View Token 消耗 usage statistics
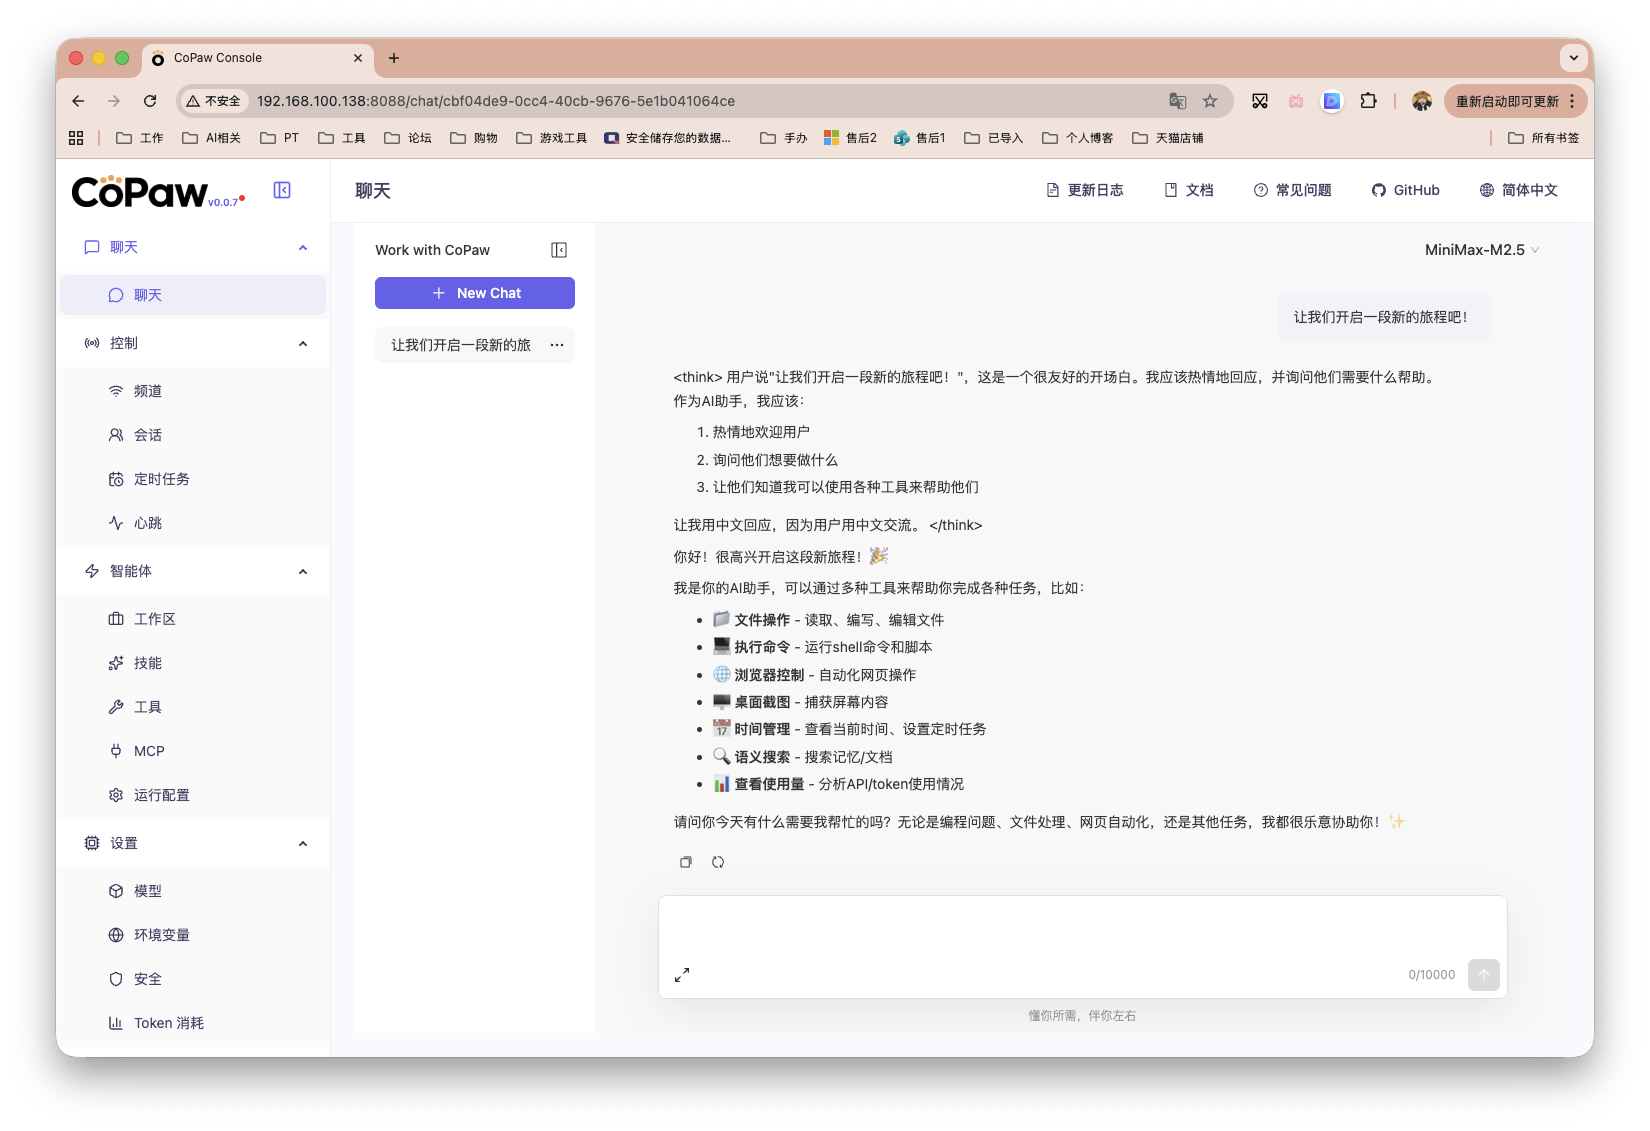The image size is (1650, 1131). [x=169, y=1022]
